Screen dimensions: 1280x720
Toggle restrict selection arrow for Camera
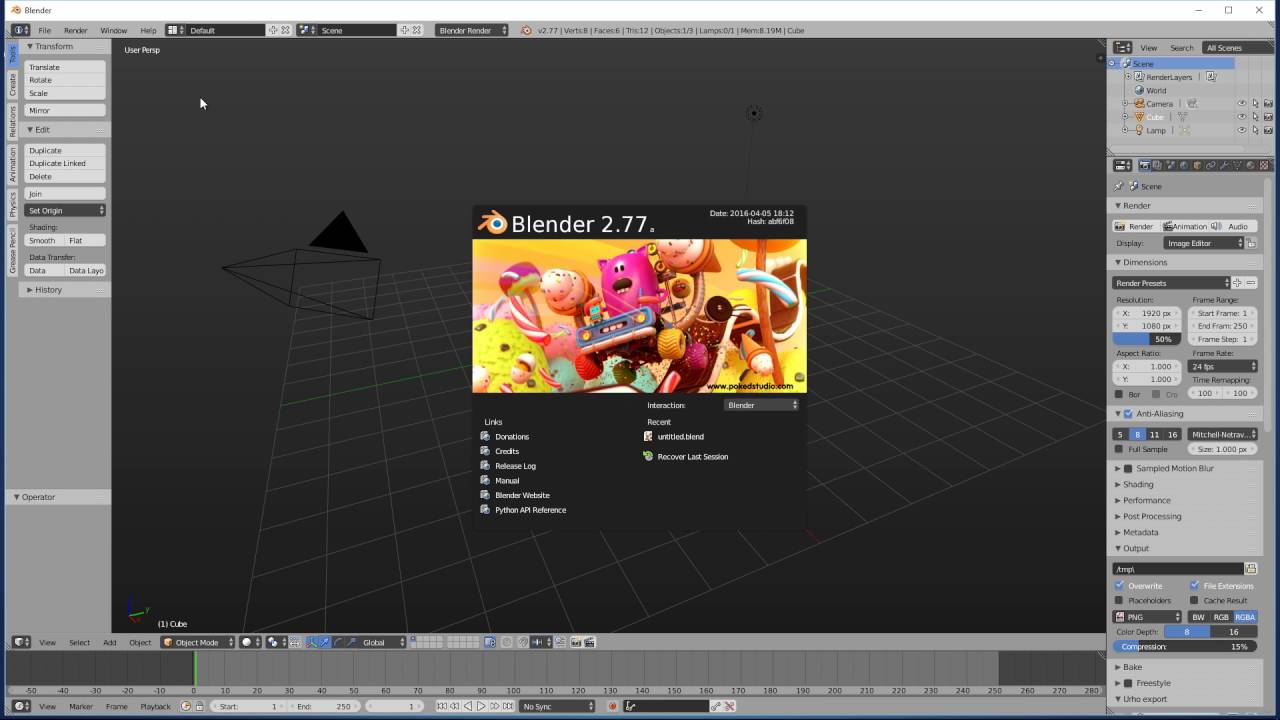click(x=1255, y=103)
